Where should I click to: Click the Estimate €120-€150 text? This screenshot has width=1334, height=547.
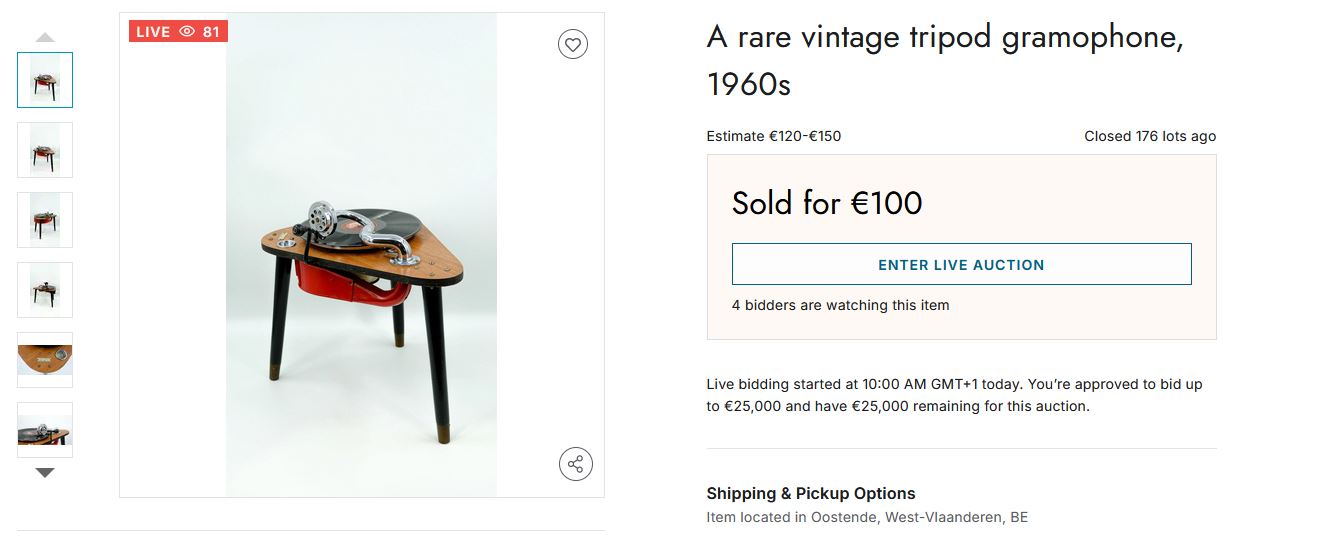point(774,136)
